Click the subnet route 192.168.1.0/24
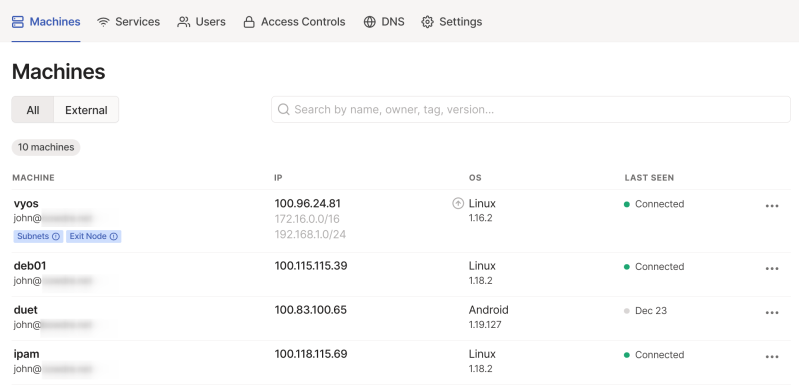This screenshot has width=799, height=386. coord(310,234)
